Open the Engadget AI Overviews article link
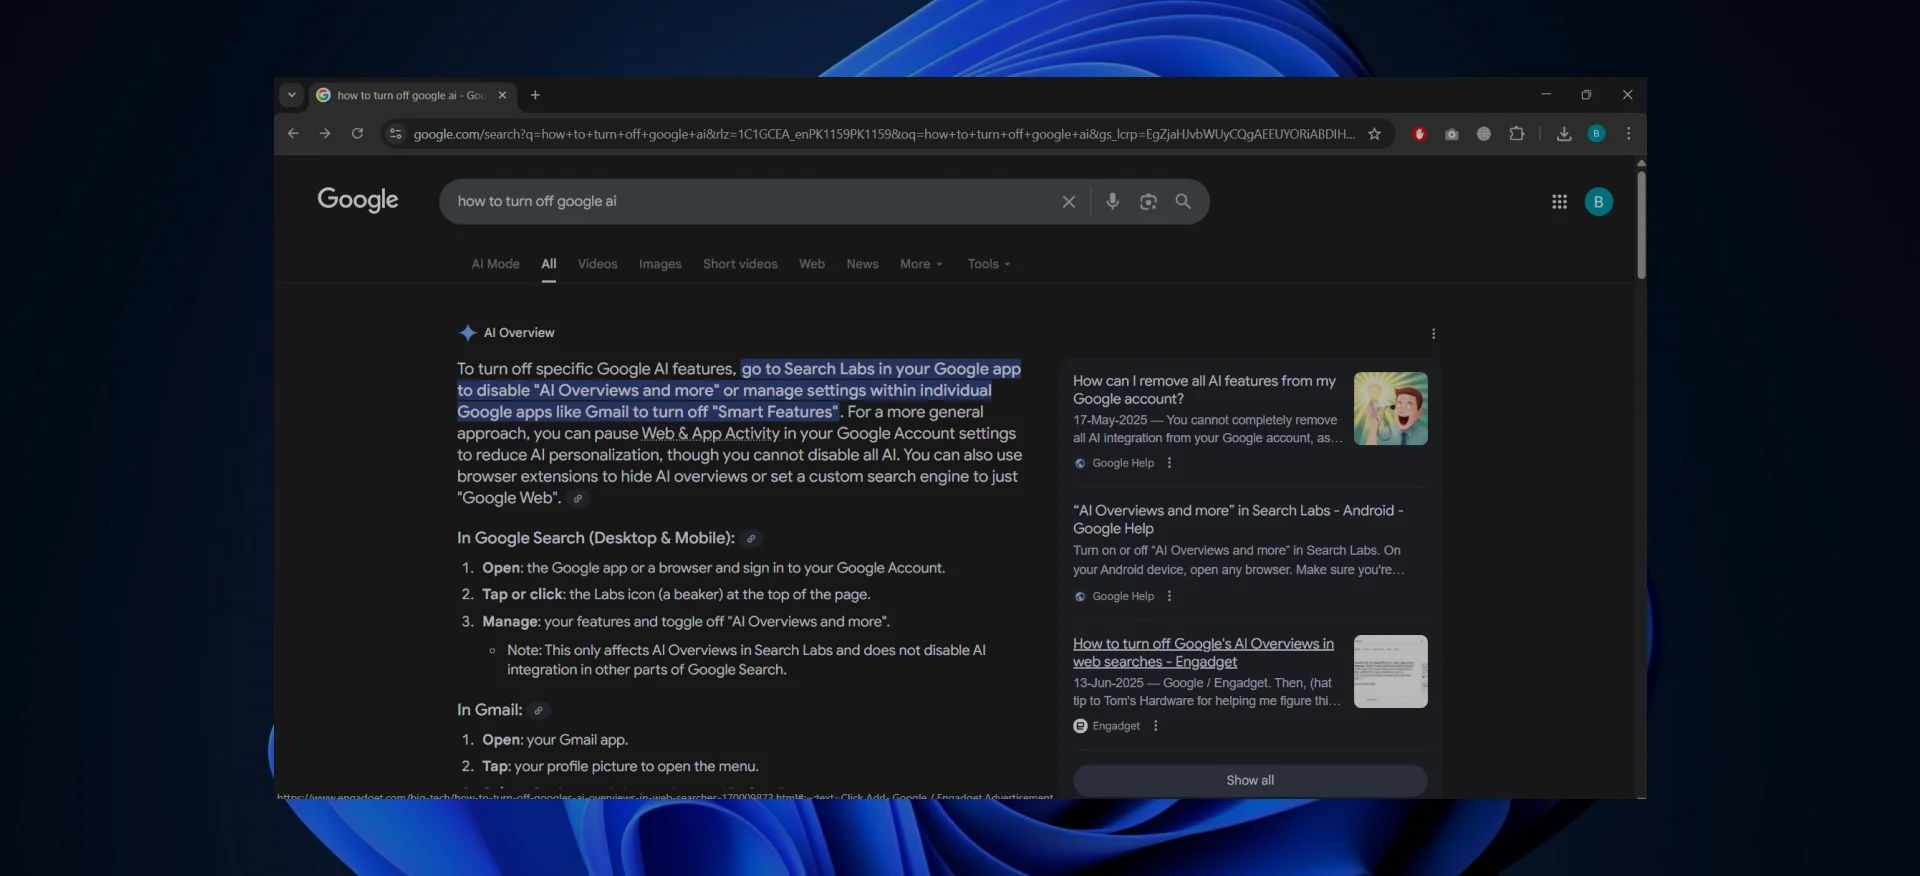The height and width of the screenshot is (876, 1920). tap(1202, 653)
